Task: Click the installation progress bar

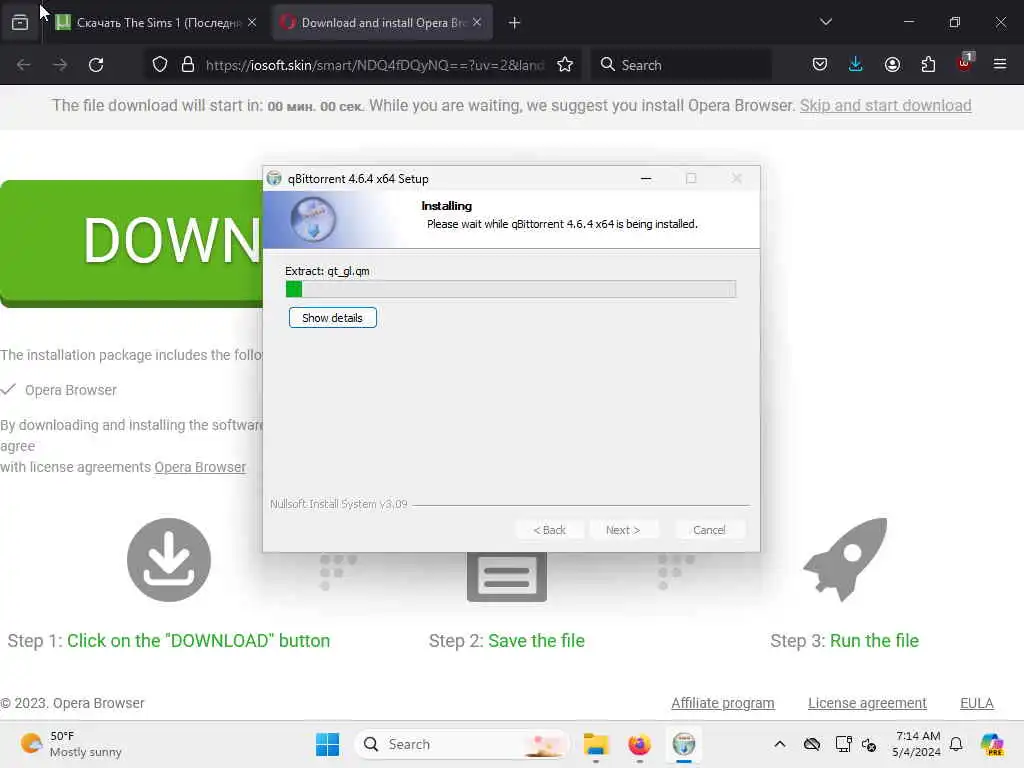Action: (x=511, y=289)
